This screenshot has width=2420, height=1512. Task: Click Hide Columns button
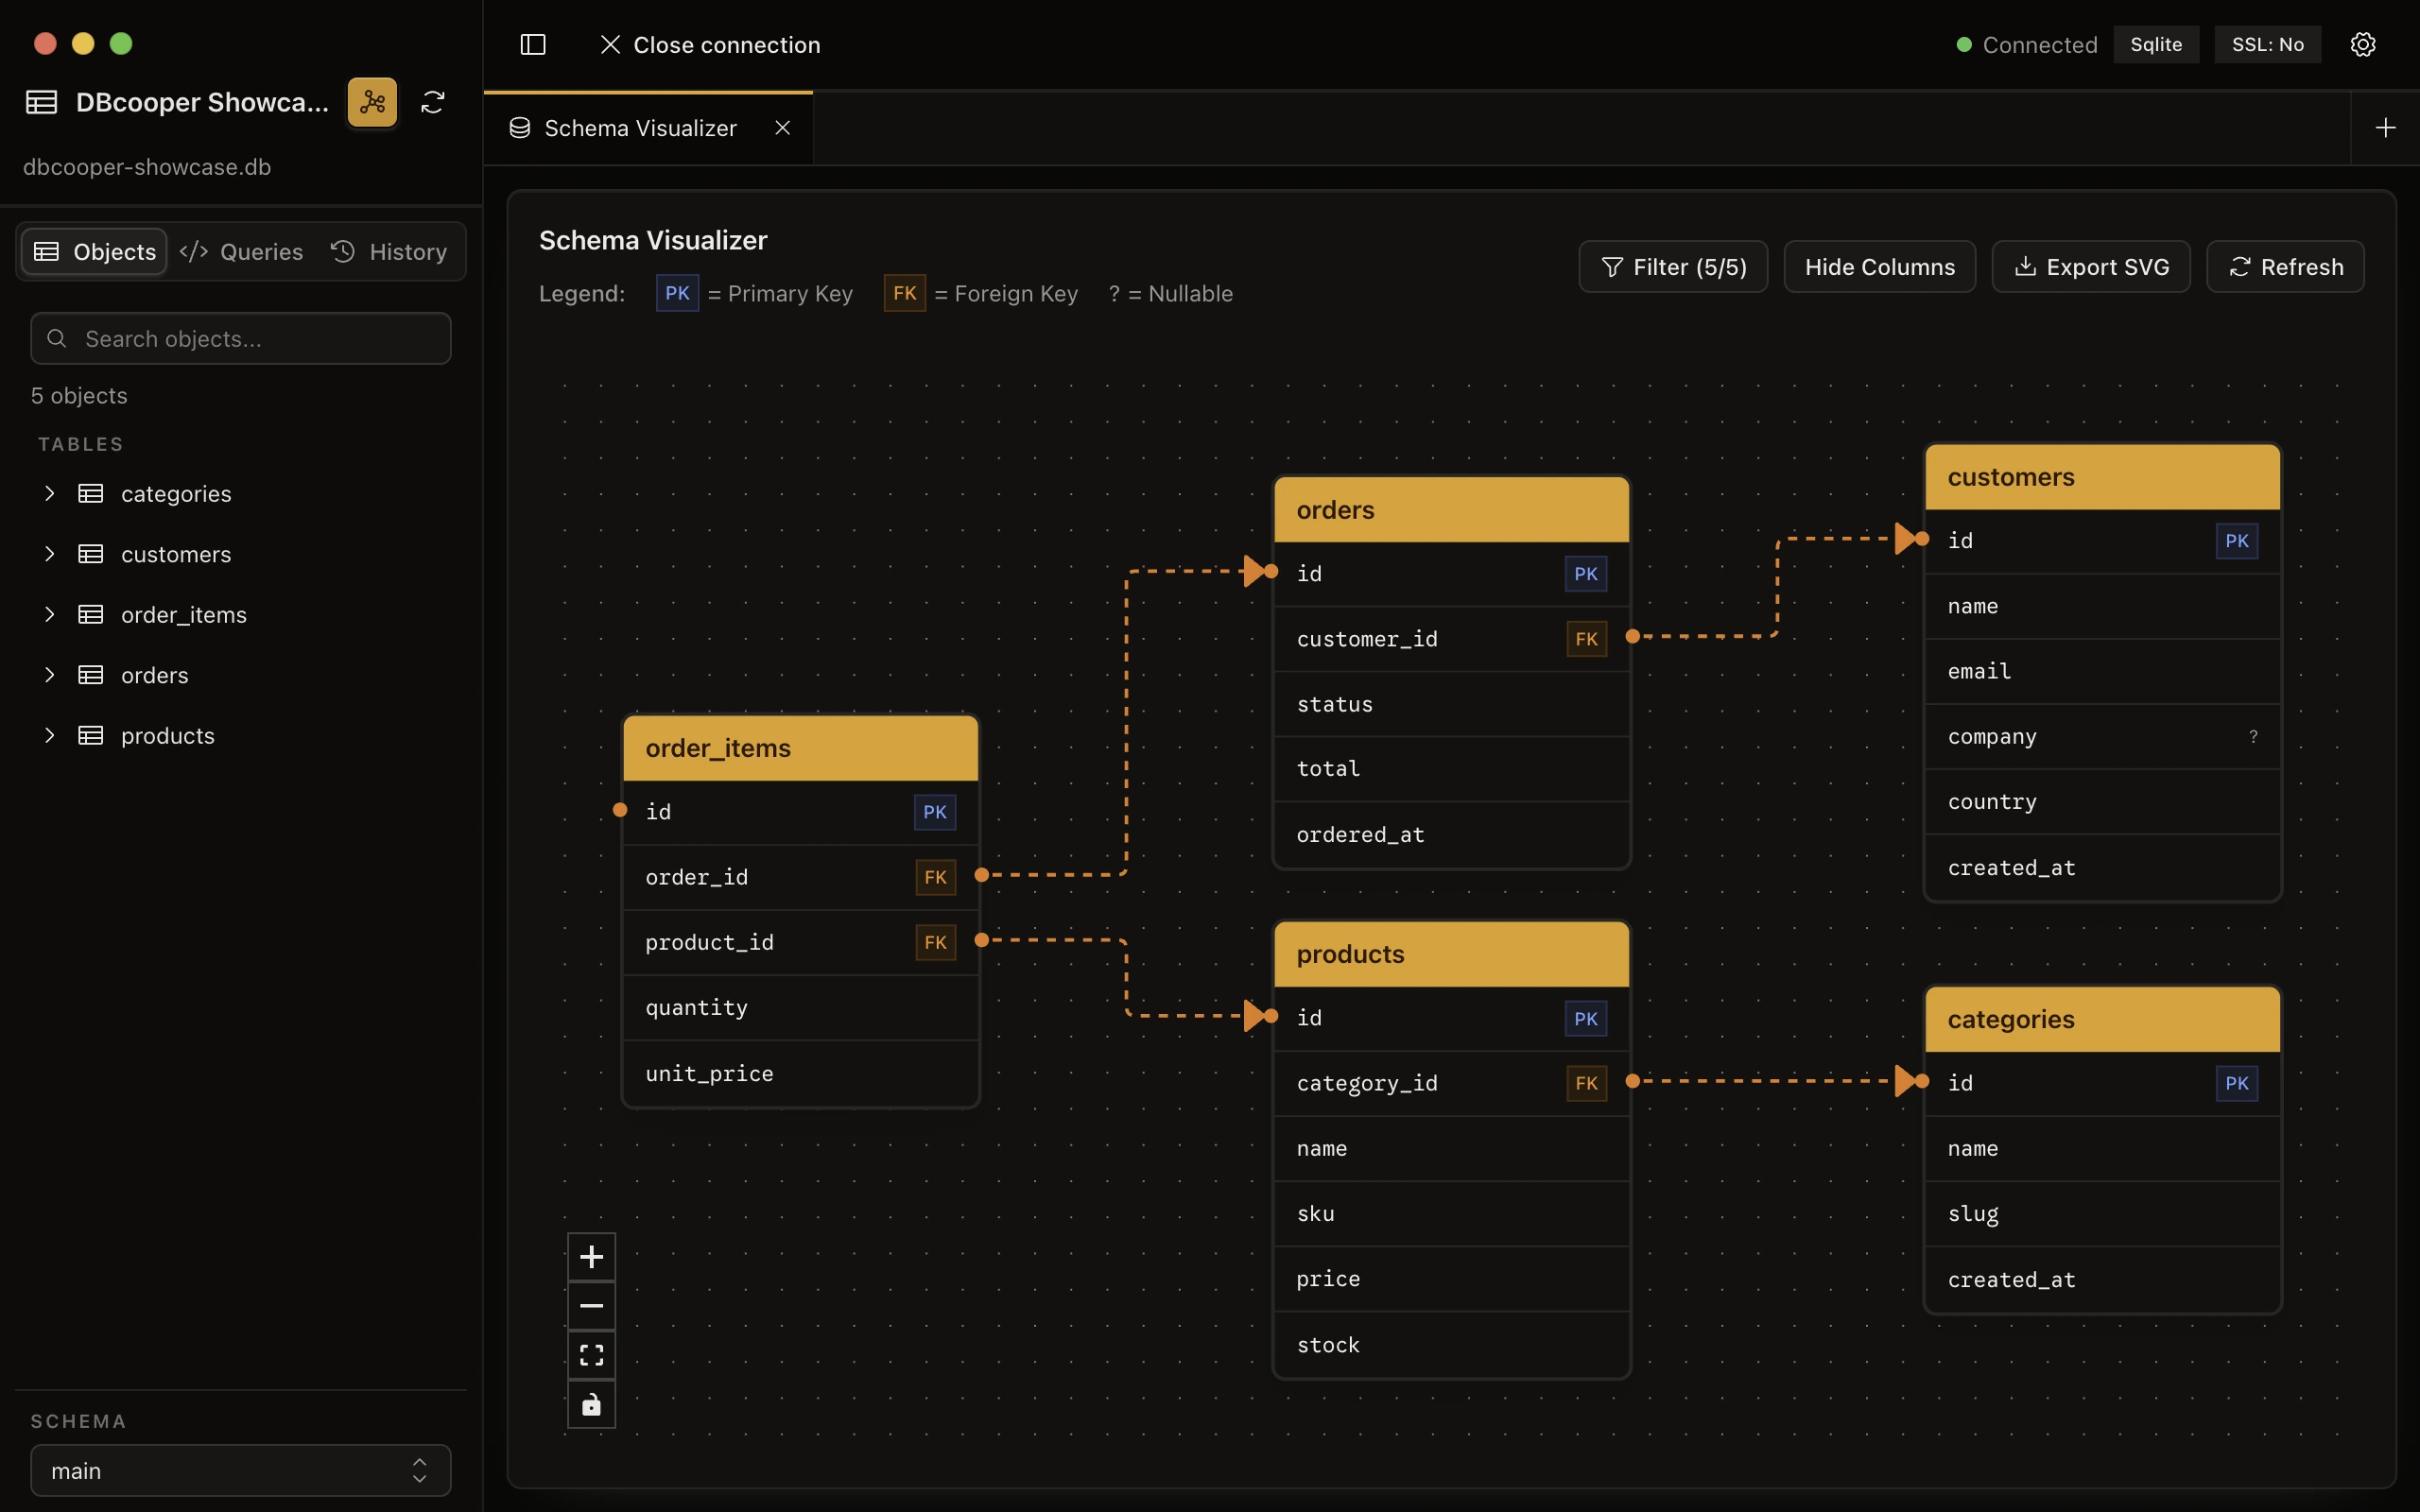pyautogui.click(x=1879, y=267)
